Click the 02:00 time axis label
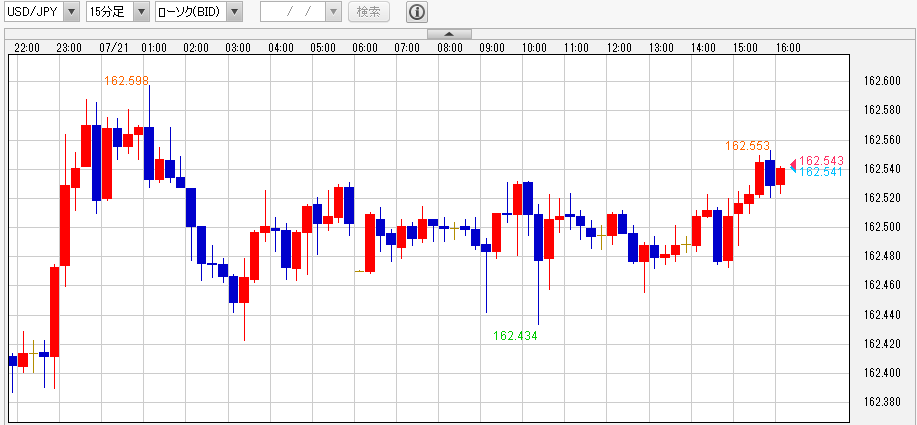Image resolution: width=917 pixels, height=425 pixels. point(196,48)
